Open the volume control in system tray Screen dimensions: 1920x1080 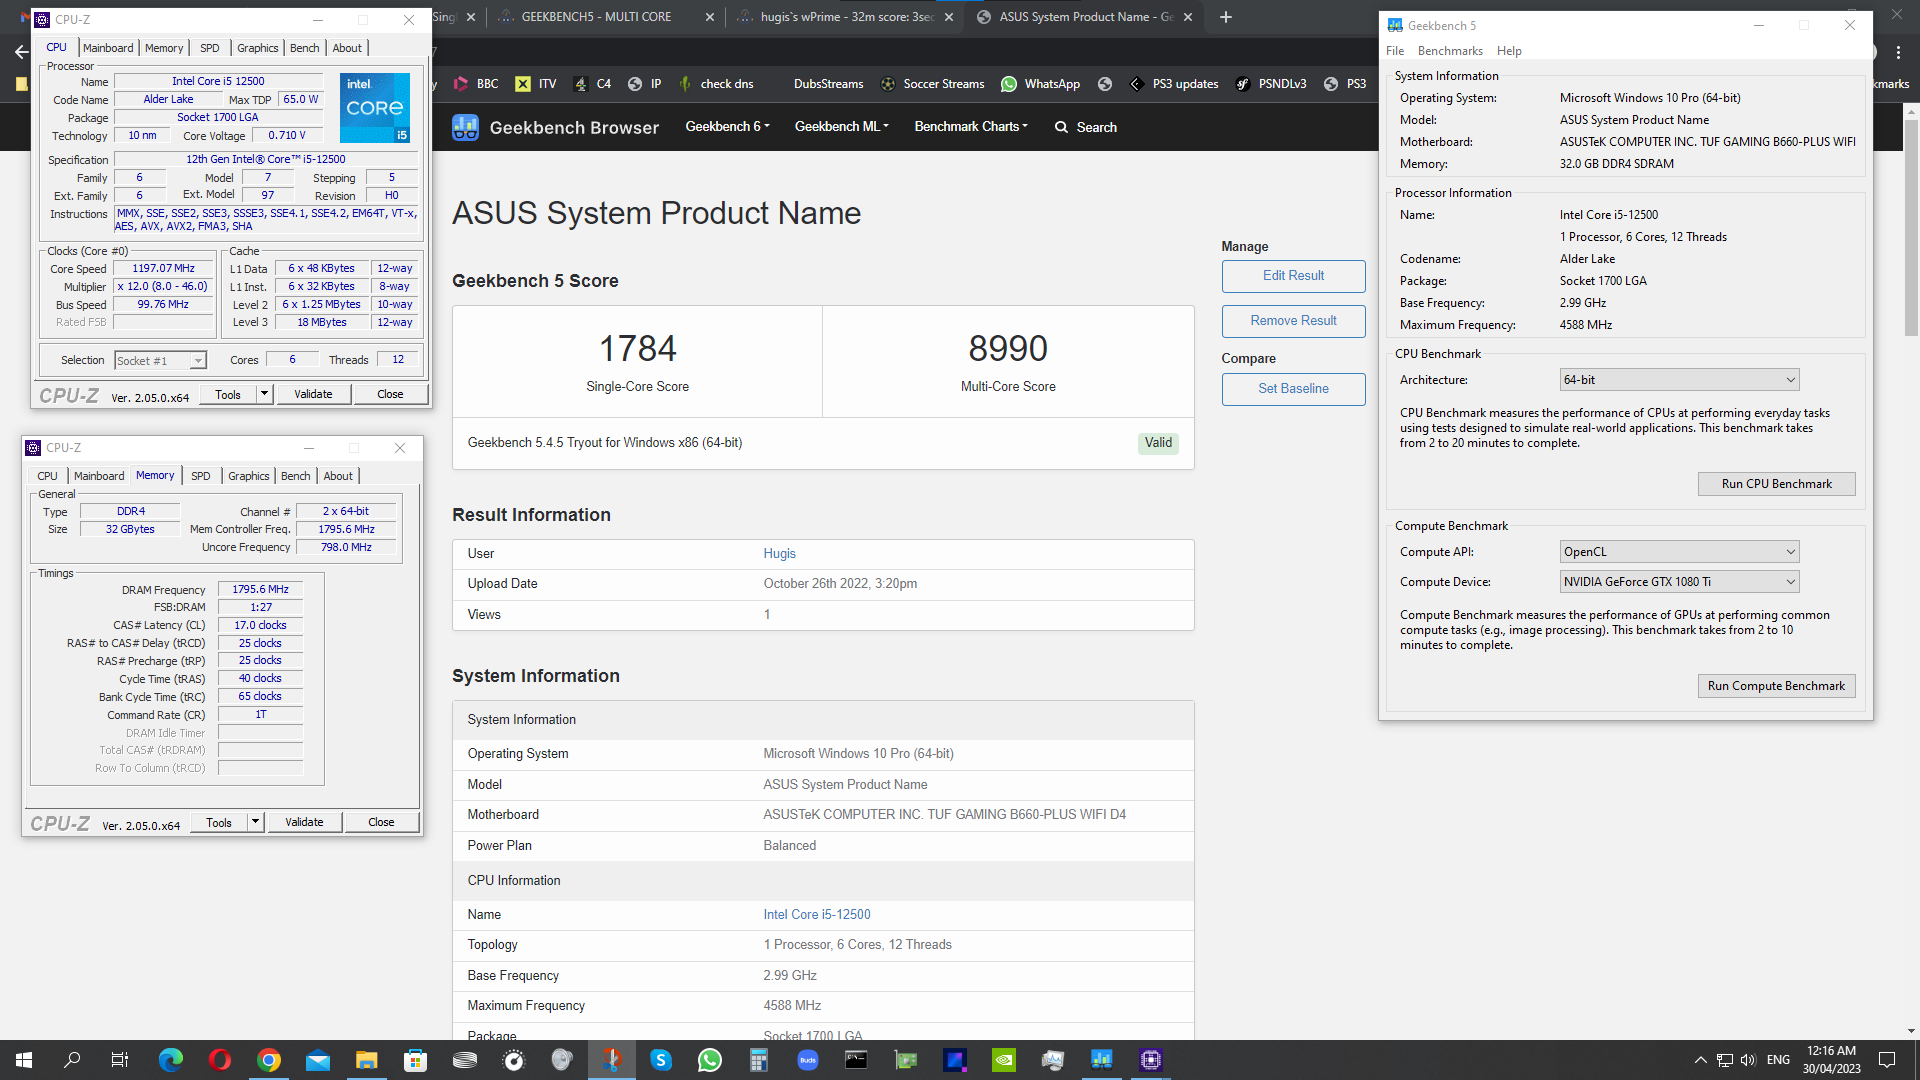[1748, 1060]
